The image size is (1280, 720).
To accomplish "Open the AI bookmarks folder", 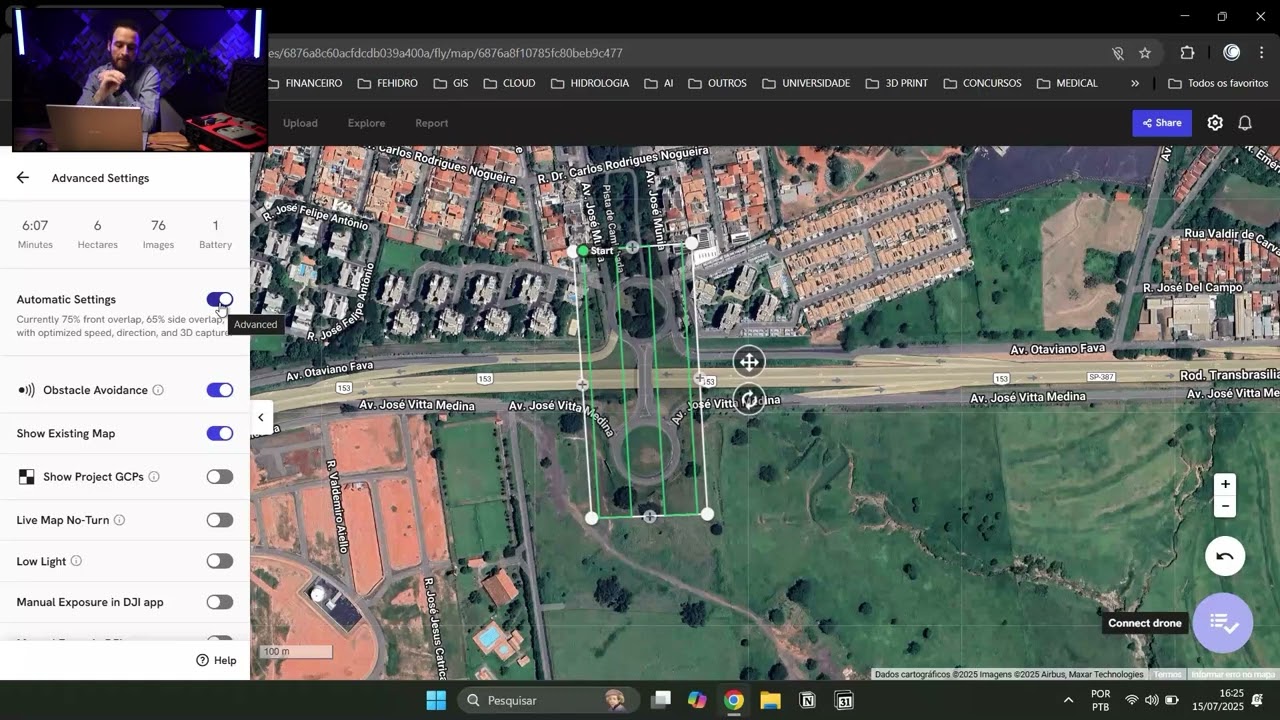I will pos(659,83).
